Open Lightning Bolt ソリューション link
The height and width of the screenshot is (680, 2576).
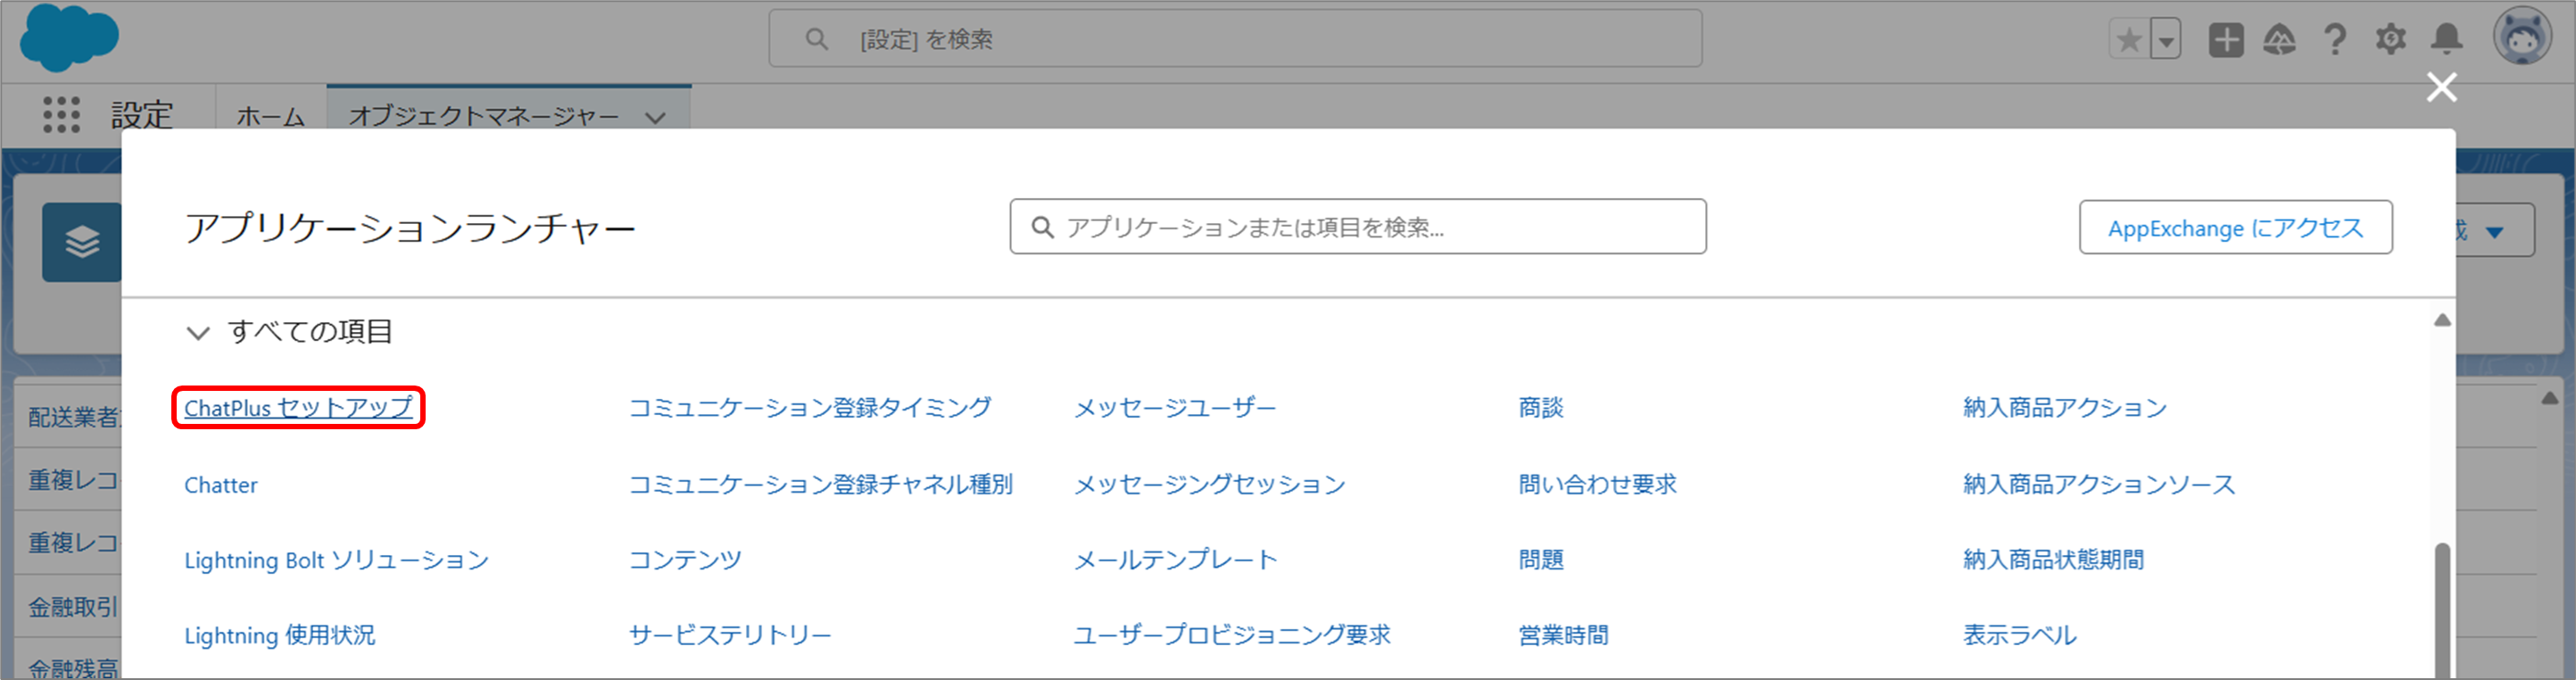click(336, 560)
